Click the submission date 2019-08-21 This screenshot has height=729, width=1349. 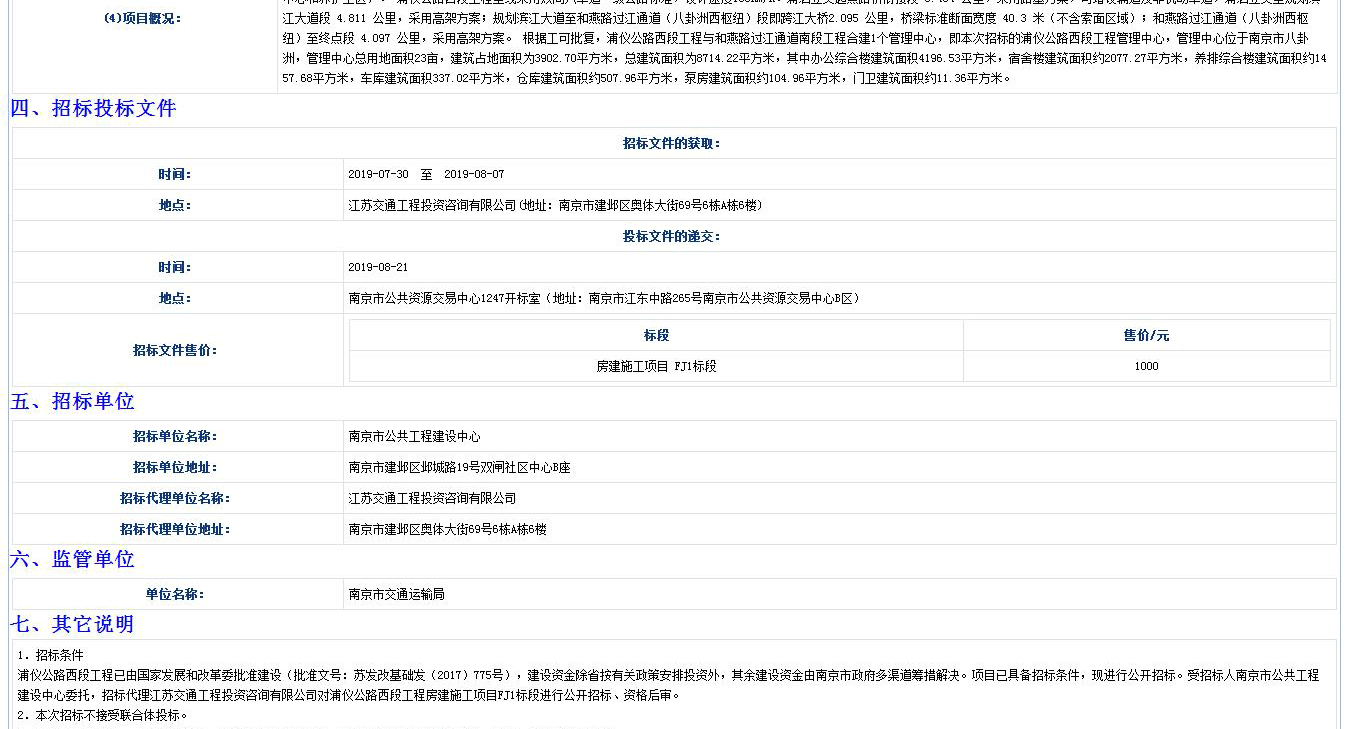378,267
